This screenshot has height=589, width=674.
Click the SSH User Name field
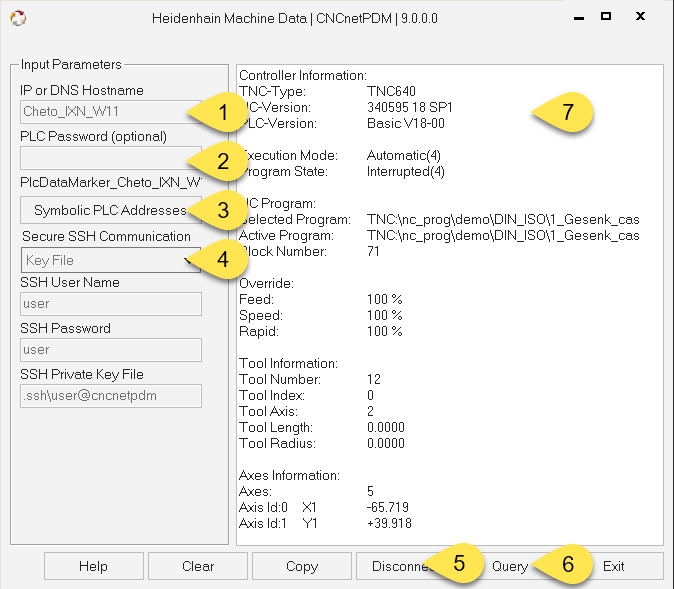pos(110,304)
